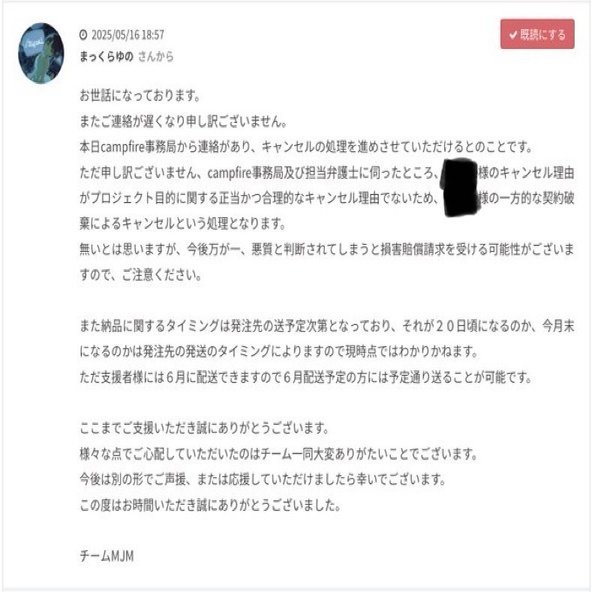Click the 既読にする button

click(537, 34)
